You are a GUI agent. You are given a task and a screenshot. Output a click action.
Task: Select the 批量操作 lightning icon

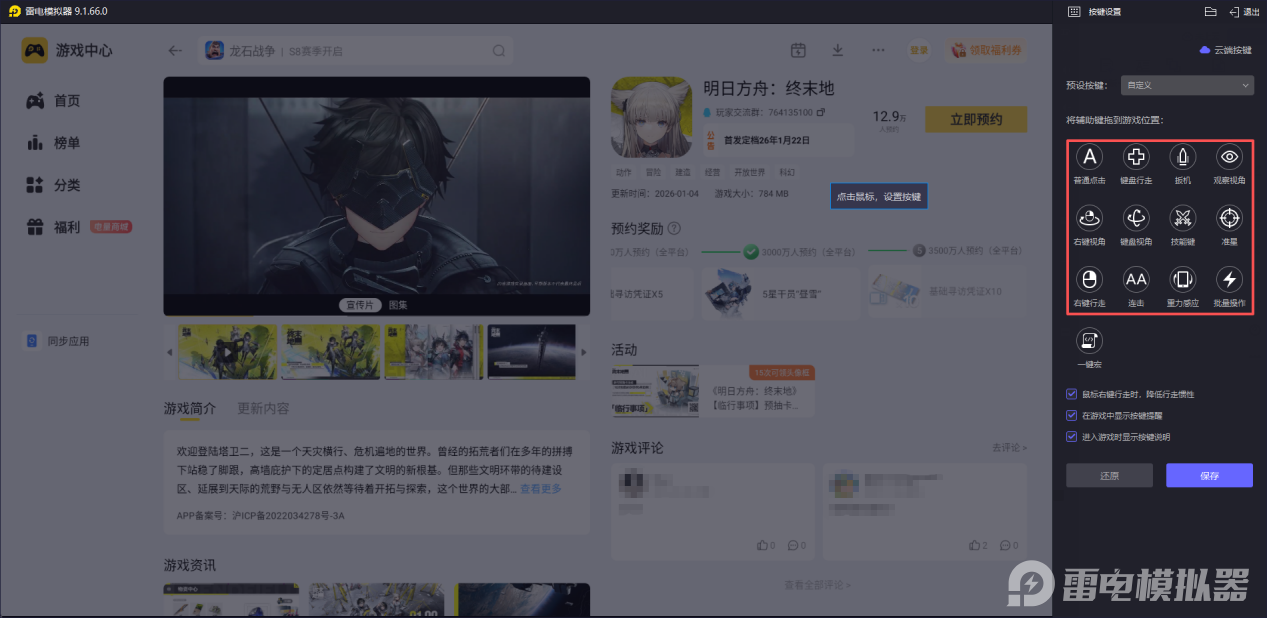coord(1229,279)
